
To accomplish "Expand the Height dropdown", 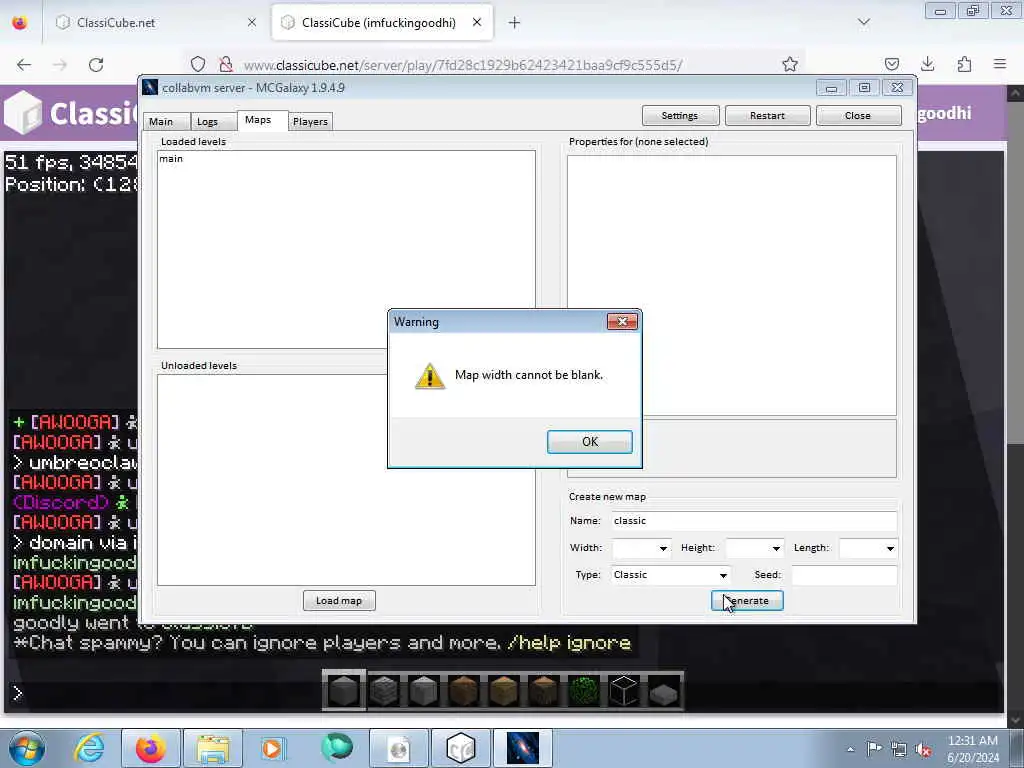I will click(x=776, y=549).
